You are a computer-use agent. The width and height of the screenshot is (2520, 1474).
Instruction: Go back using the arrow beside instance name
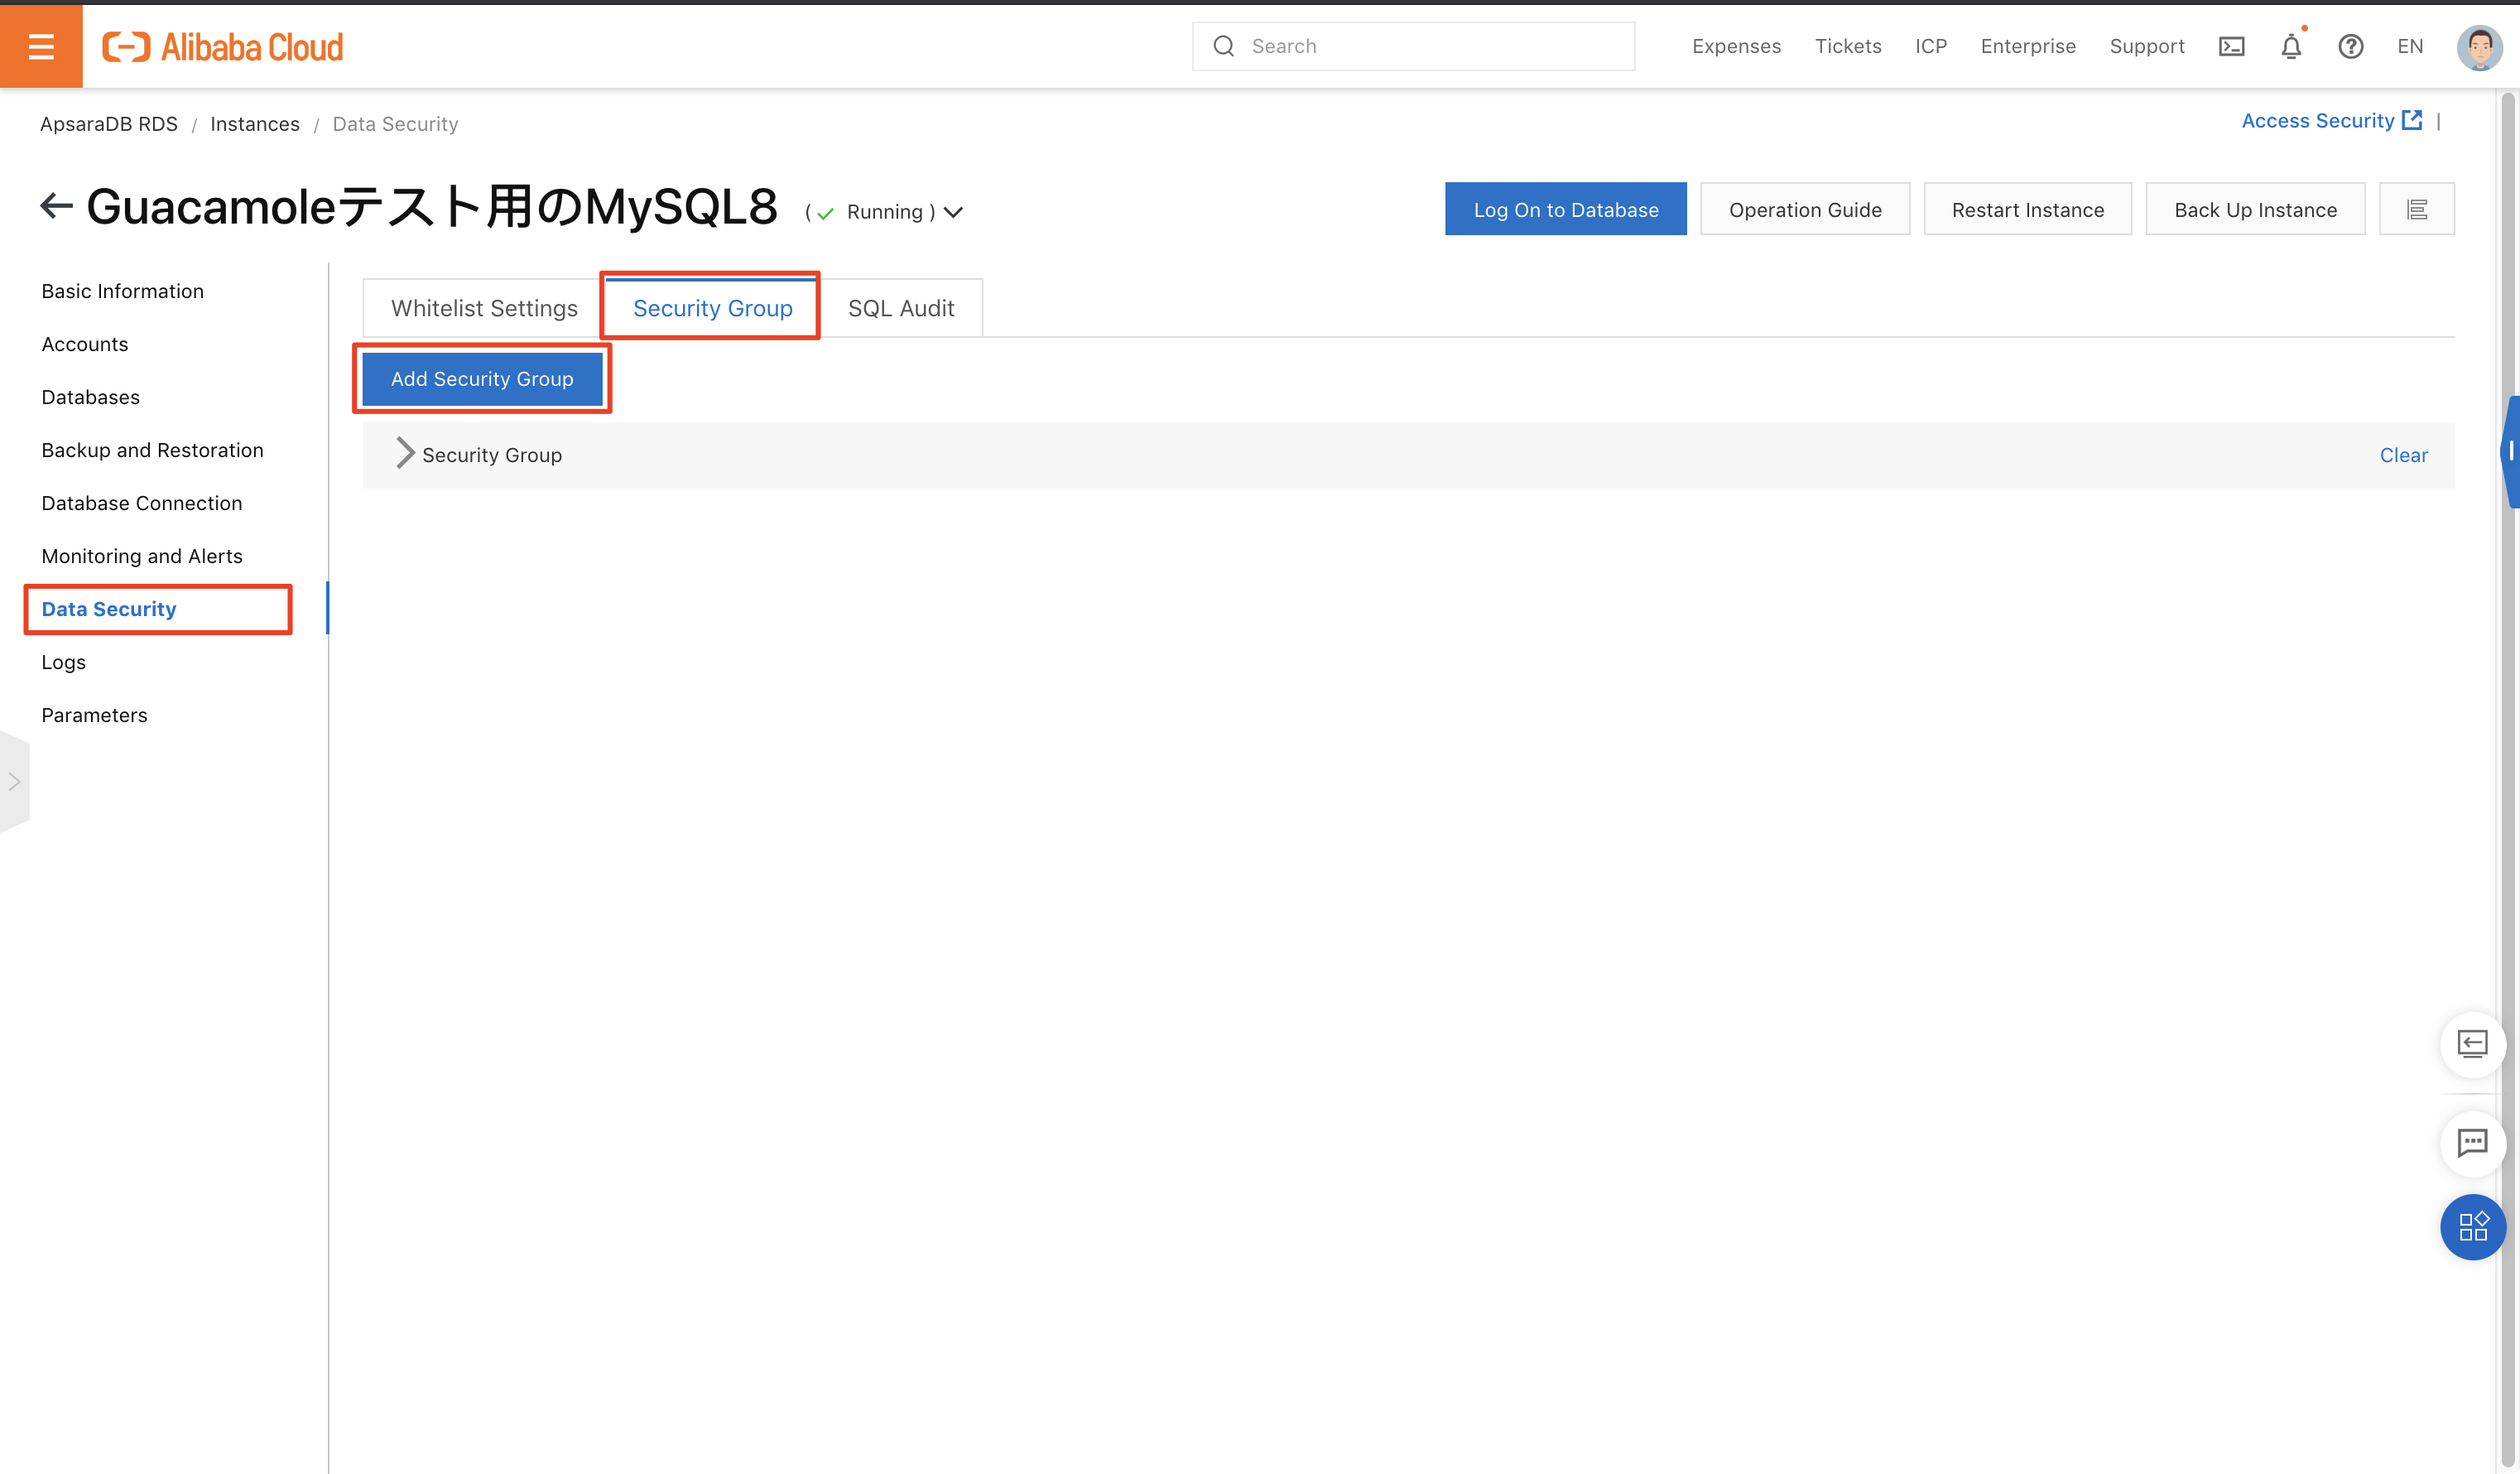(x=56, y=207)
